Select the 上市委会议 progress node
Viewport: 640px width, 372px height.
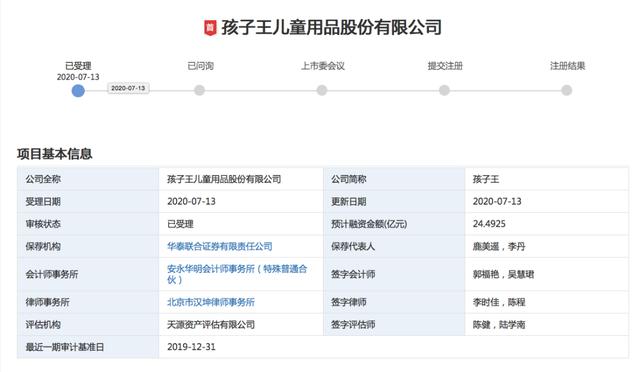click(322, 90)
